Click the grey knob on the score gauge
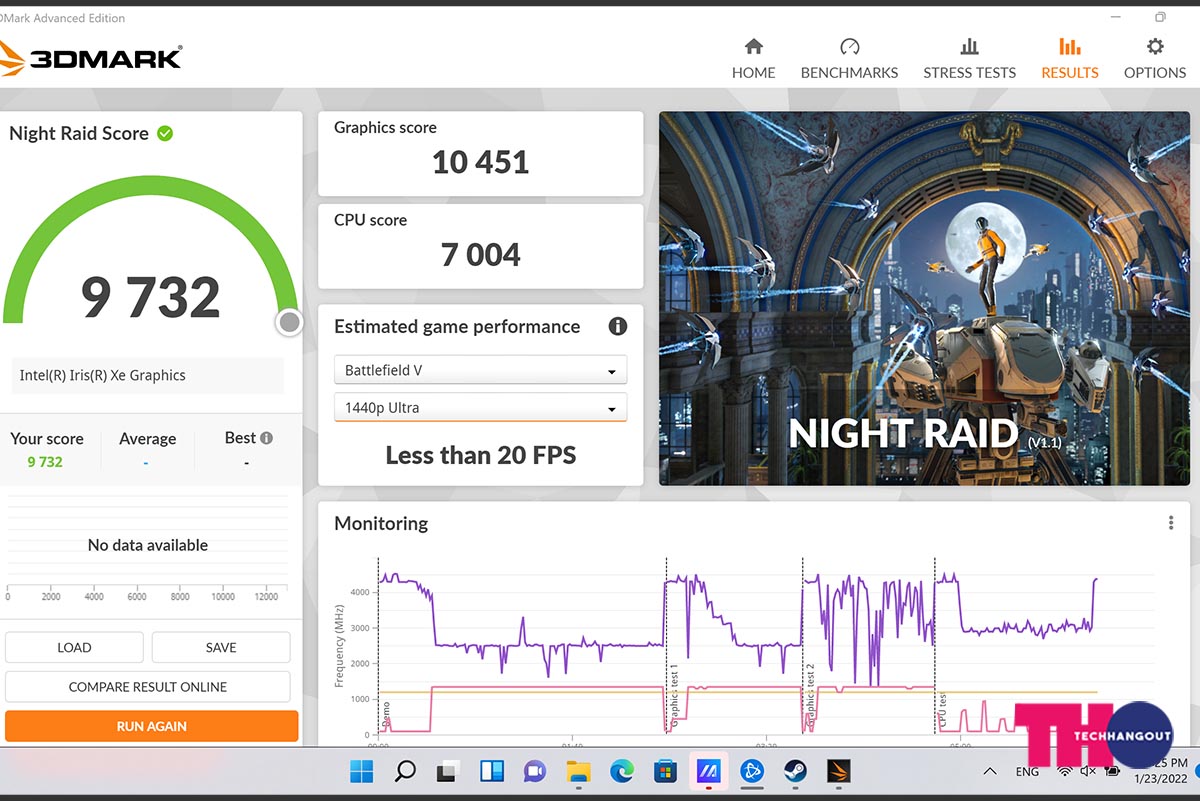 [x=289, y=322]
